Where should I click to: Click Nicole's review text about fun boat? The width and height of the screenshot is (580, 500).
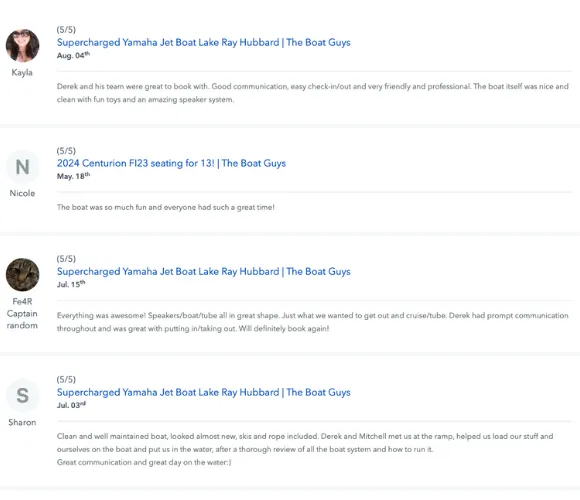(166, 207)
